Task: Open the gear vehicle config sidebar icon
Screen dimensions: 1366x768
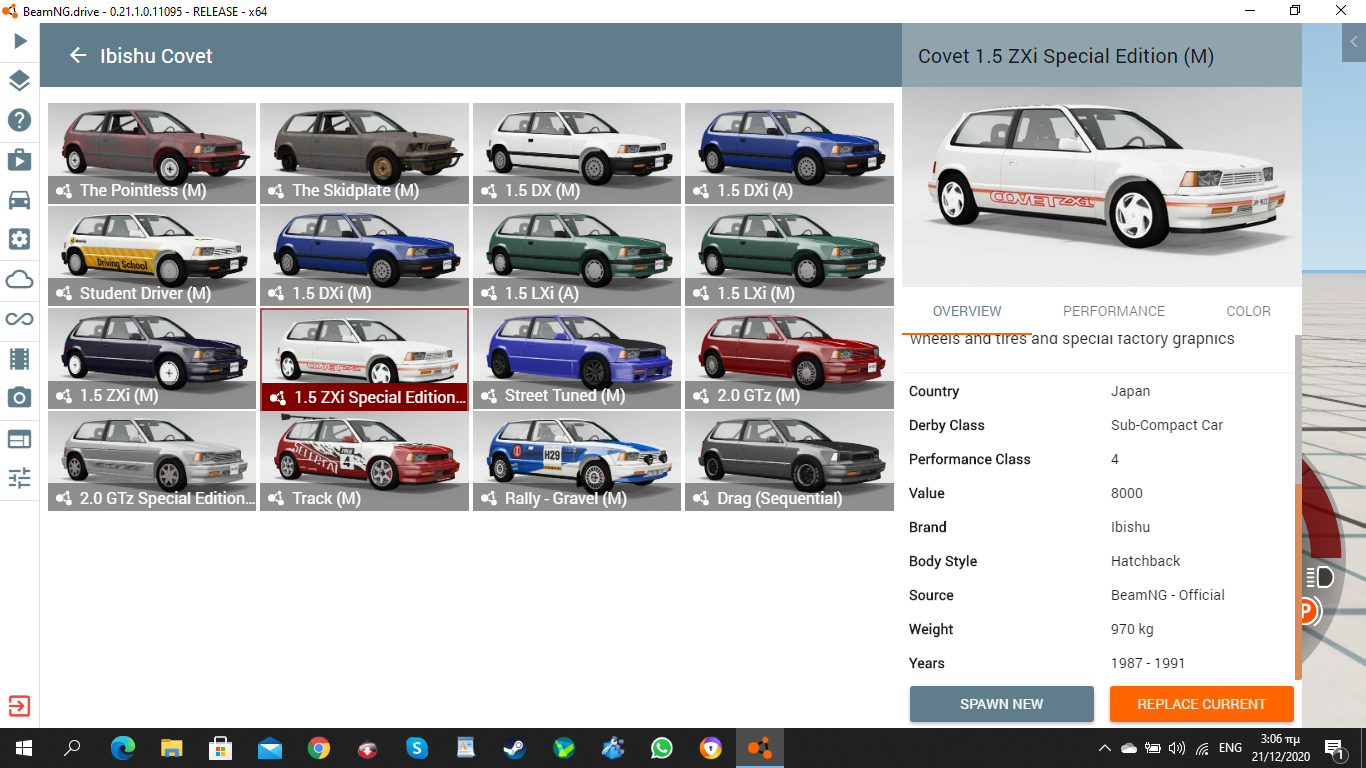Action: click(19, 239)
